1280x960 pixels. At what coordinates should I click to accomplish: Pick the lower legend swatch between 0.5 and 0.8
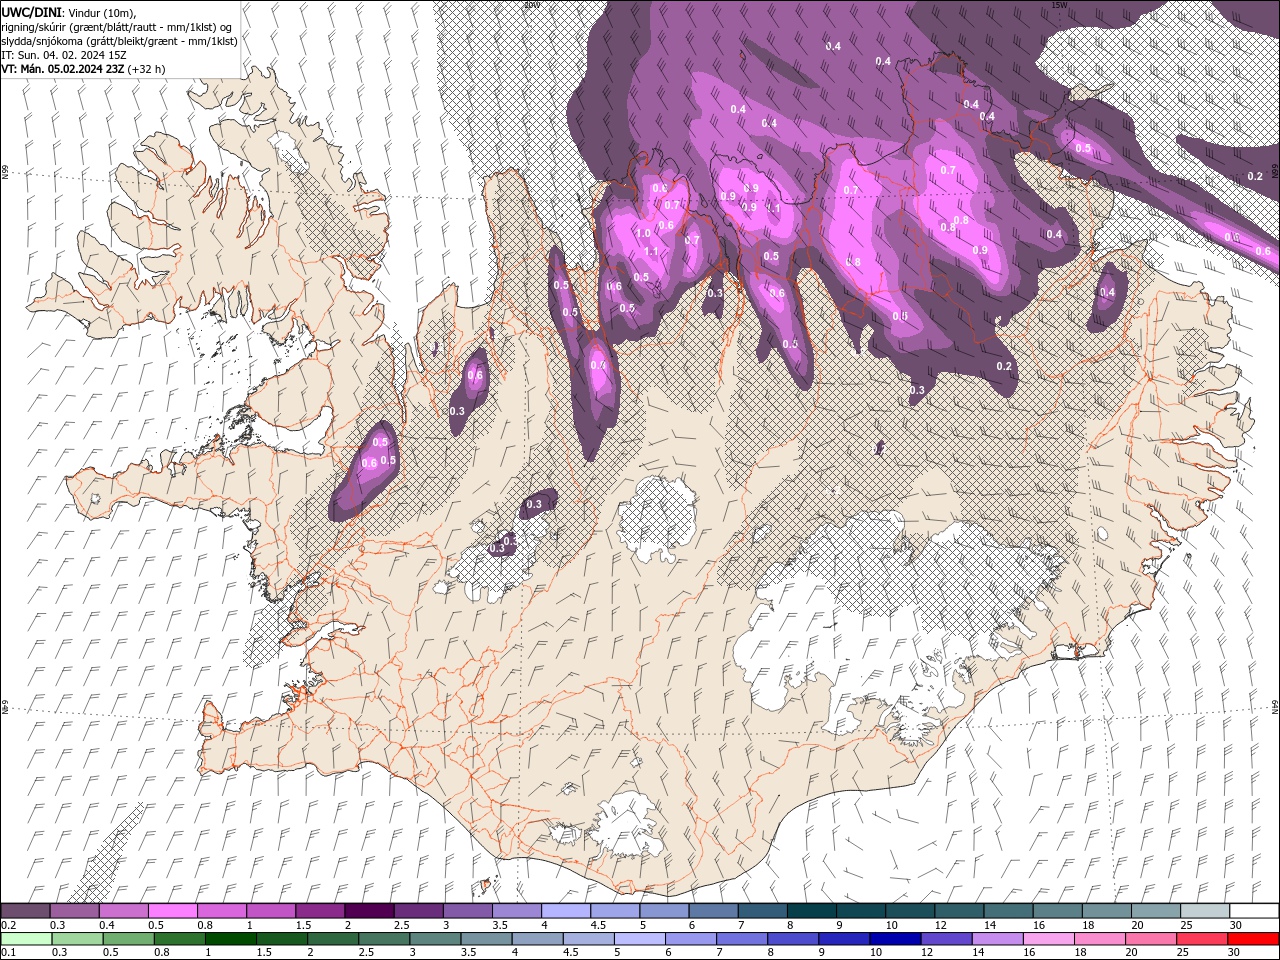[128, 939]
